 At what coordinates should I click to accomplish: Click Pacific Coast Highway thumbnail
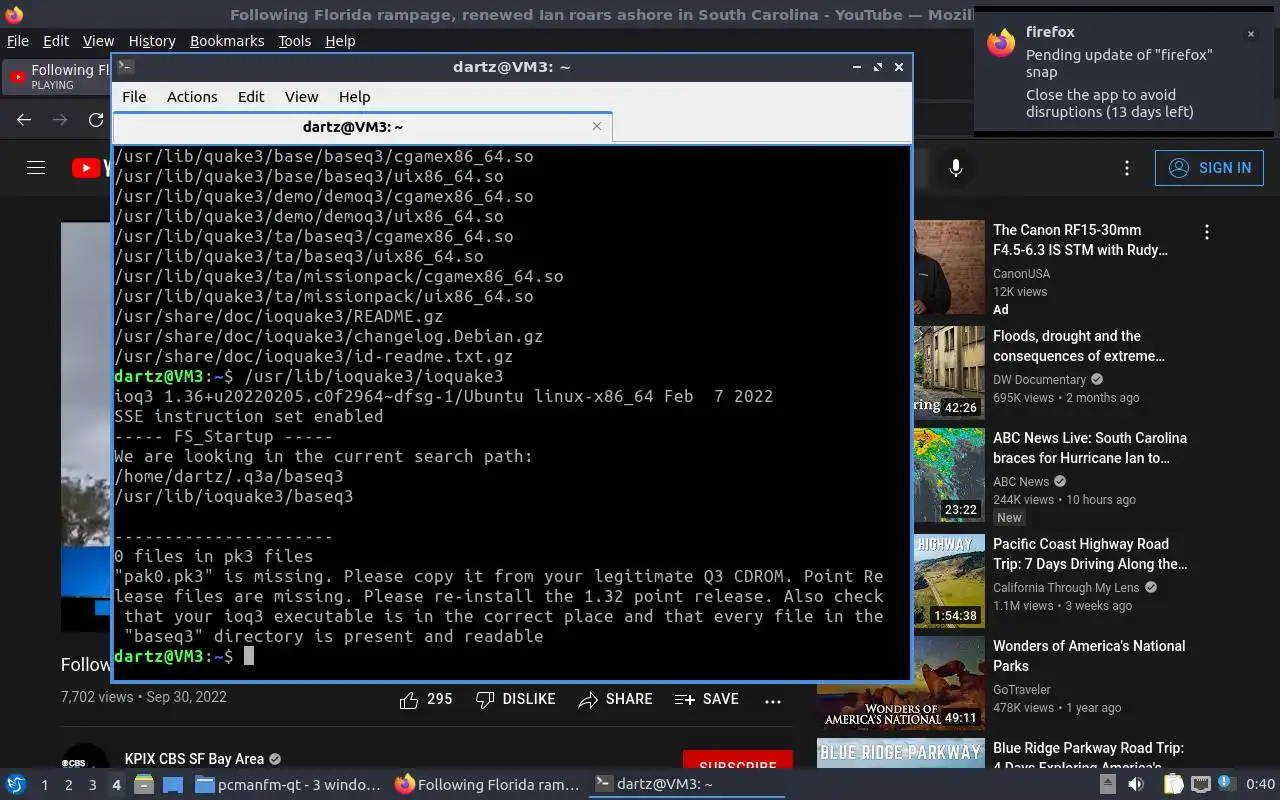click(x=949, y=581)
